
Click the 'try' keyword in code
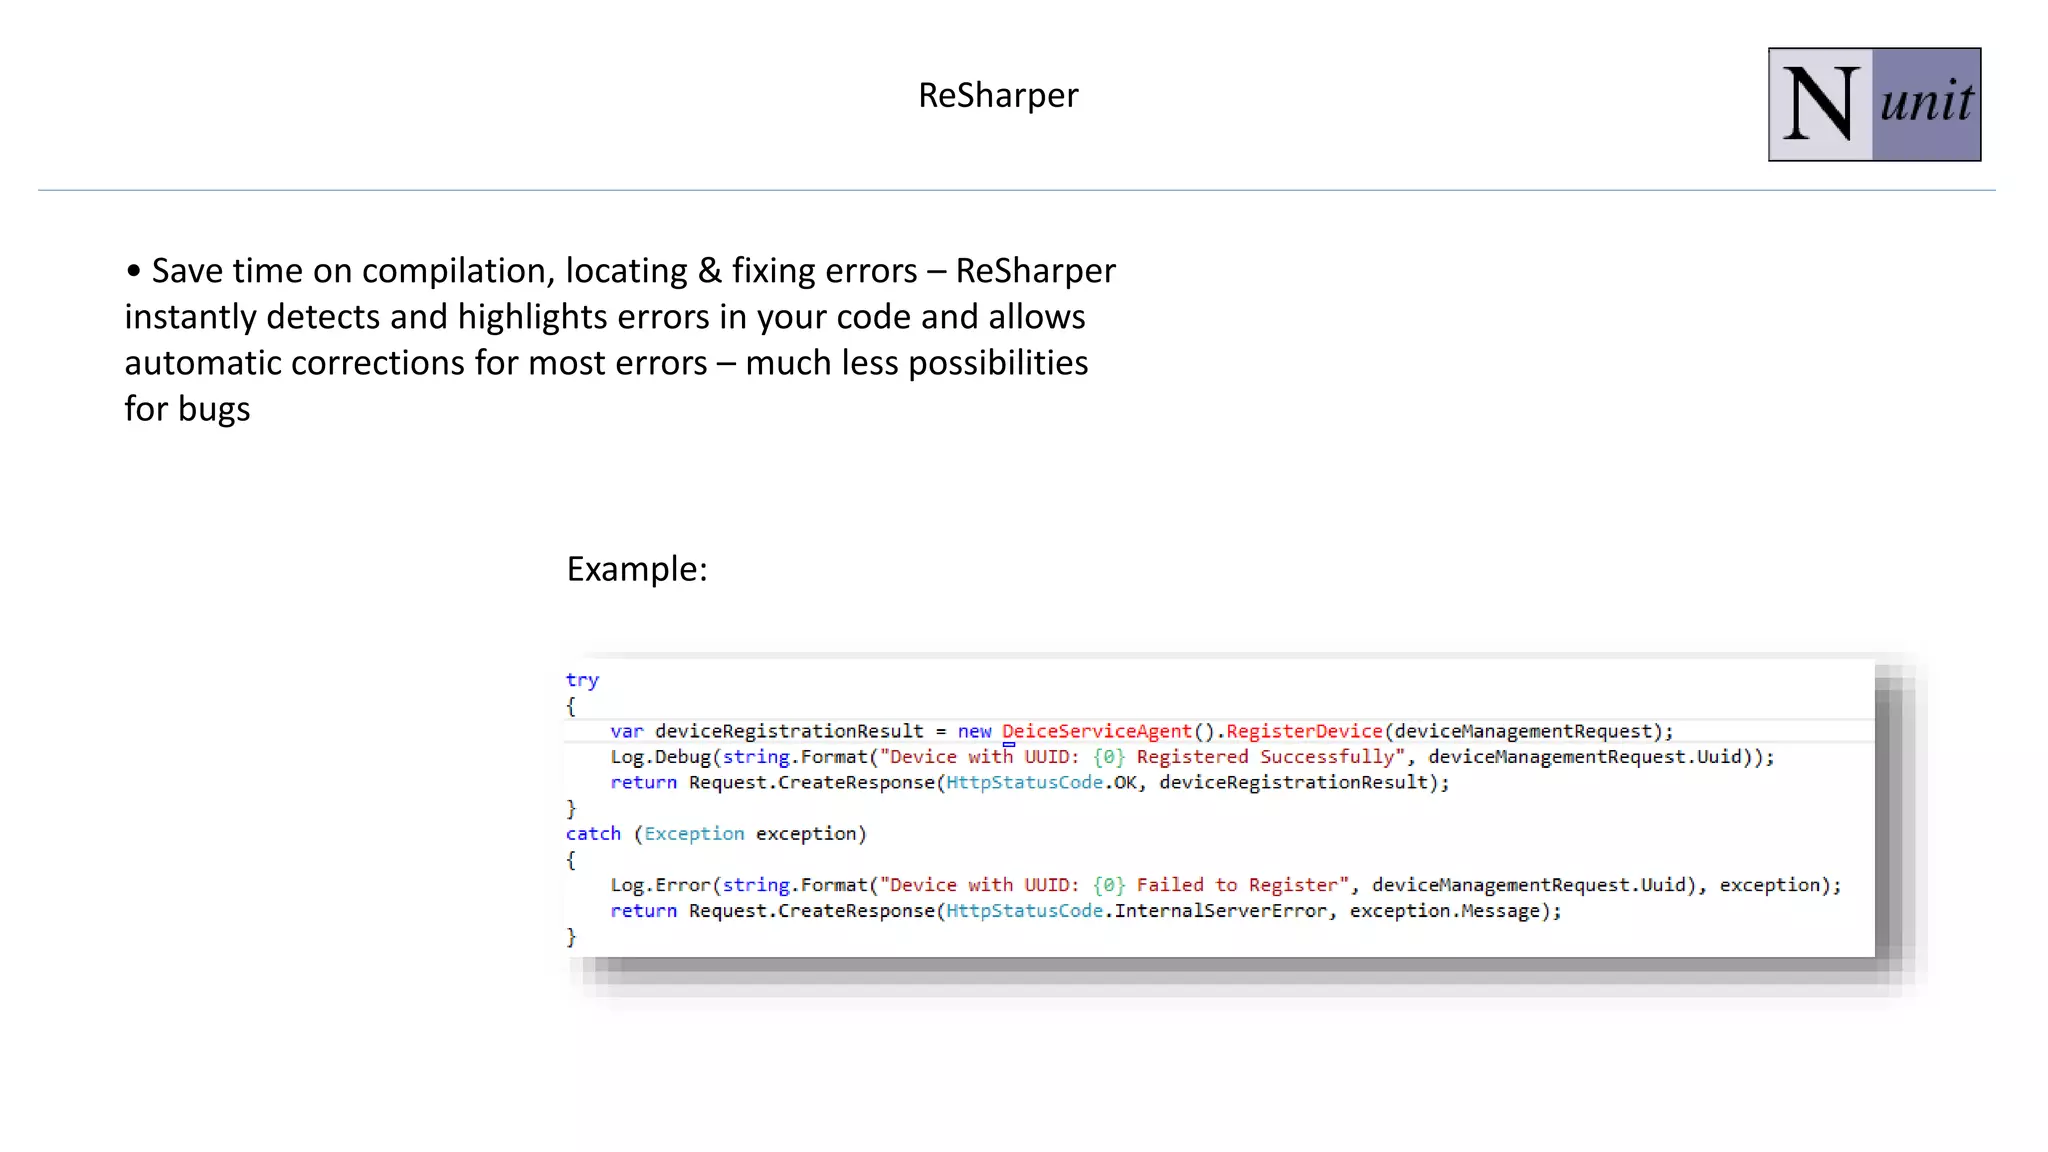tap(582, 680)
